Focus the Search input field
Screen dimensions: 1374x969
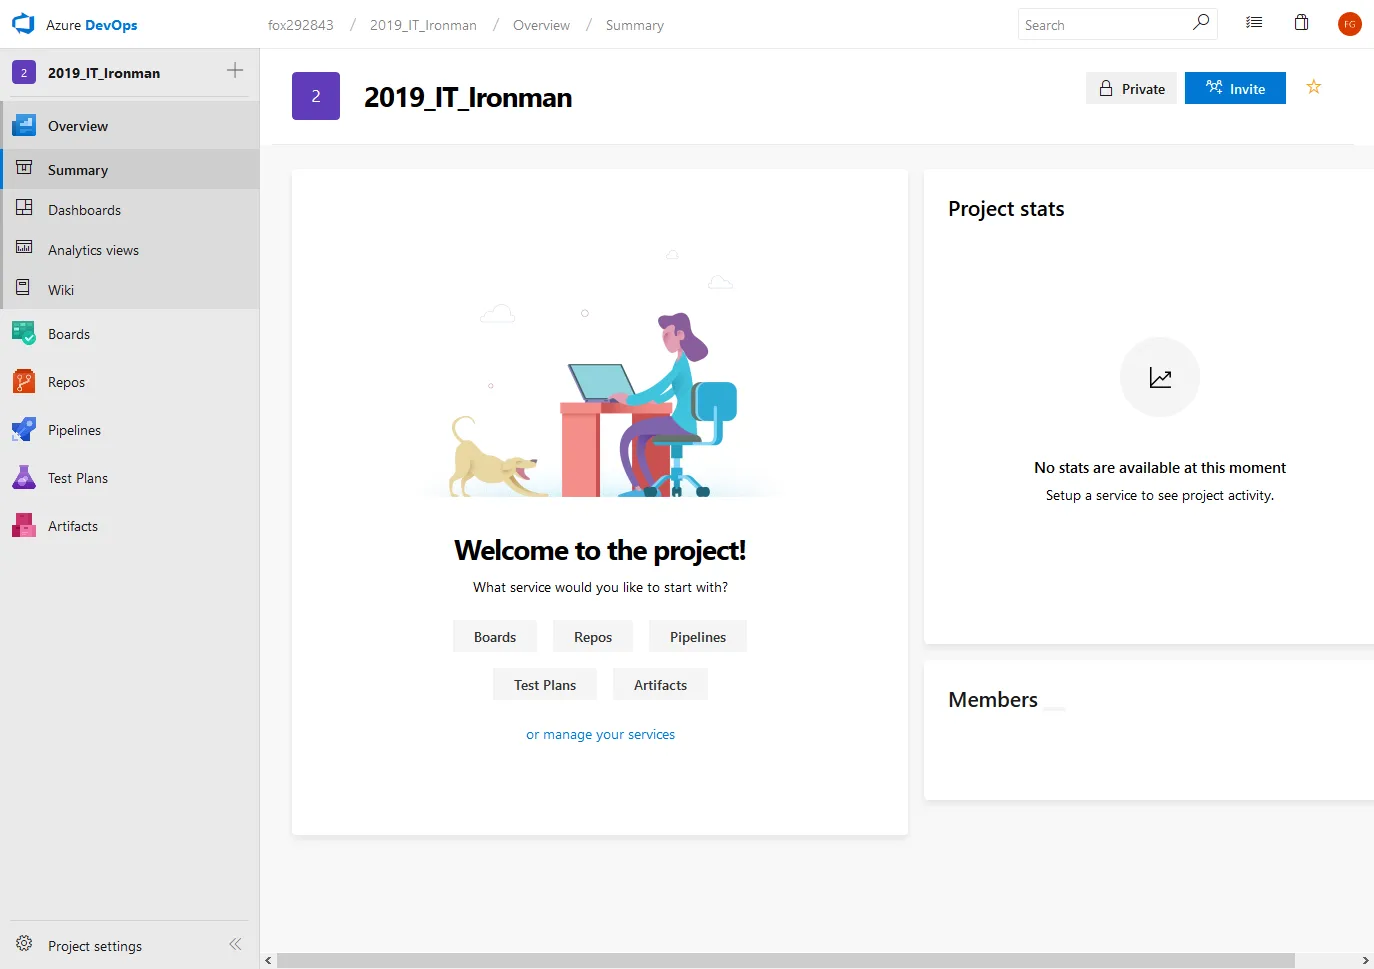[1105, 25]
